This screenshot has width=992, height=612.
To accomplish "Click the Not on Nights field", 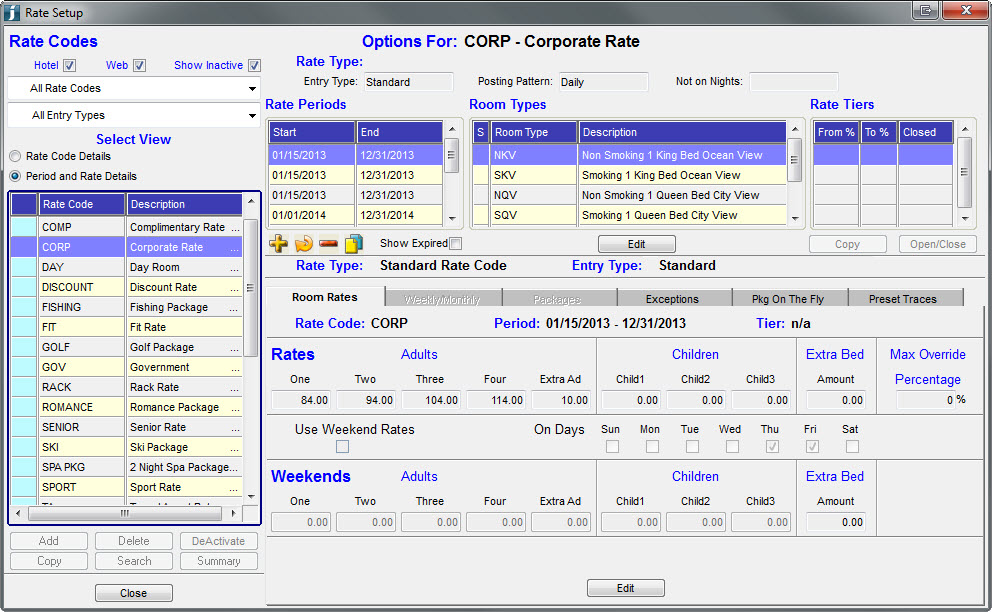I will [793, 82].
